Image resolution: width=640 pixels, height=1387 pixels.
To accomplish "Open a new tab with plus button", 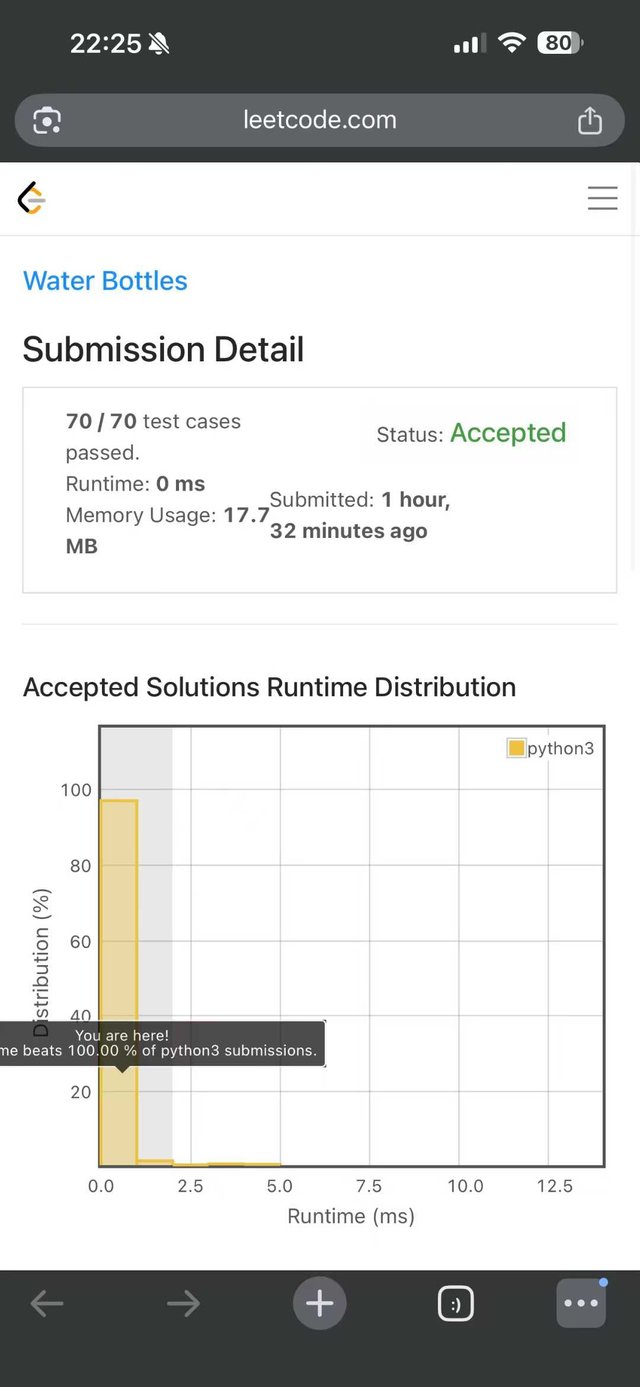I will 320,1303.
